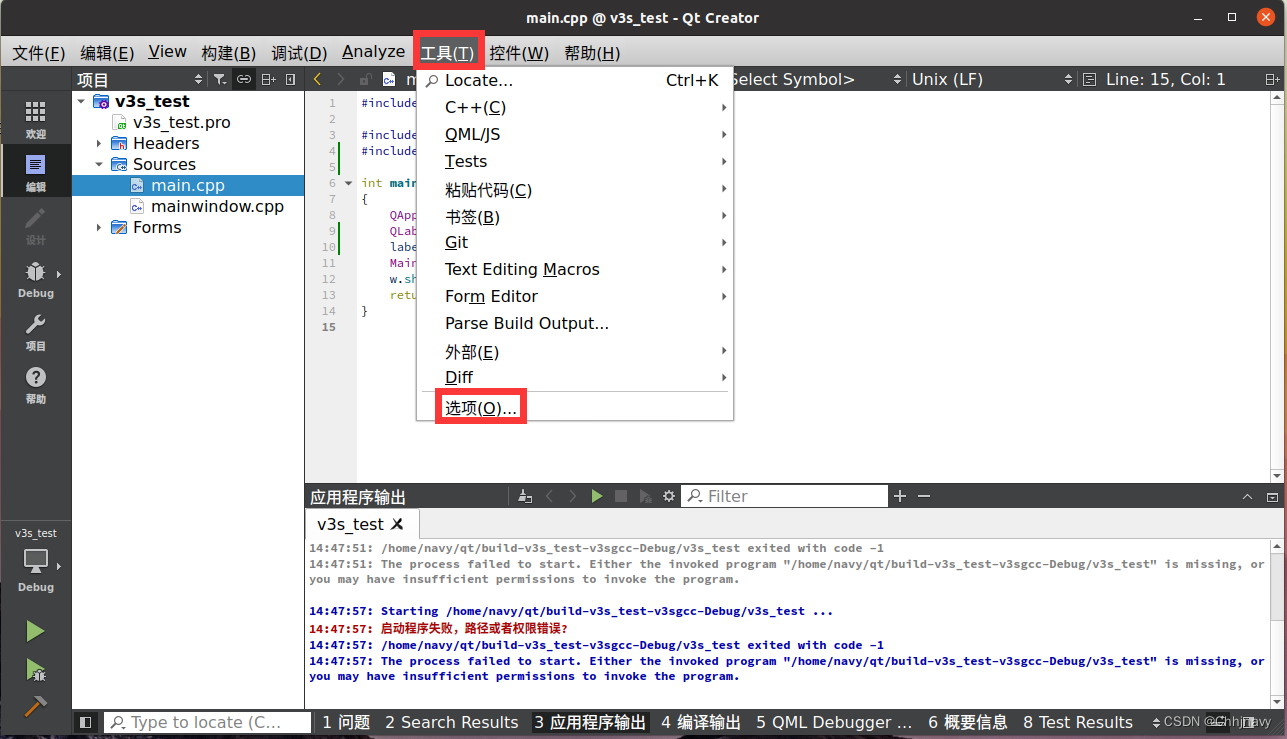Choose Parse Build Output
This screenshot has height=739, width=1287.
575,323
